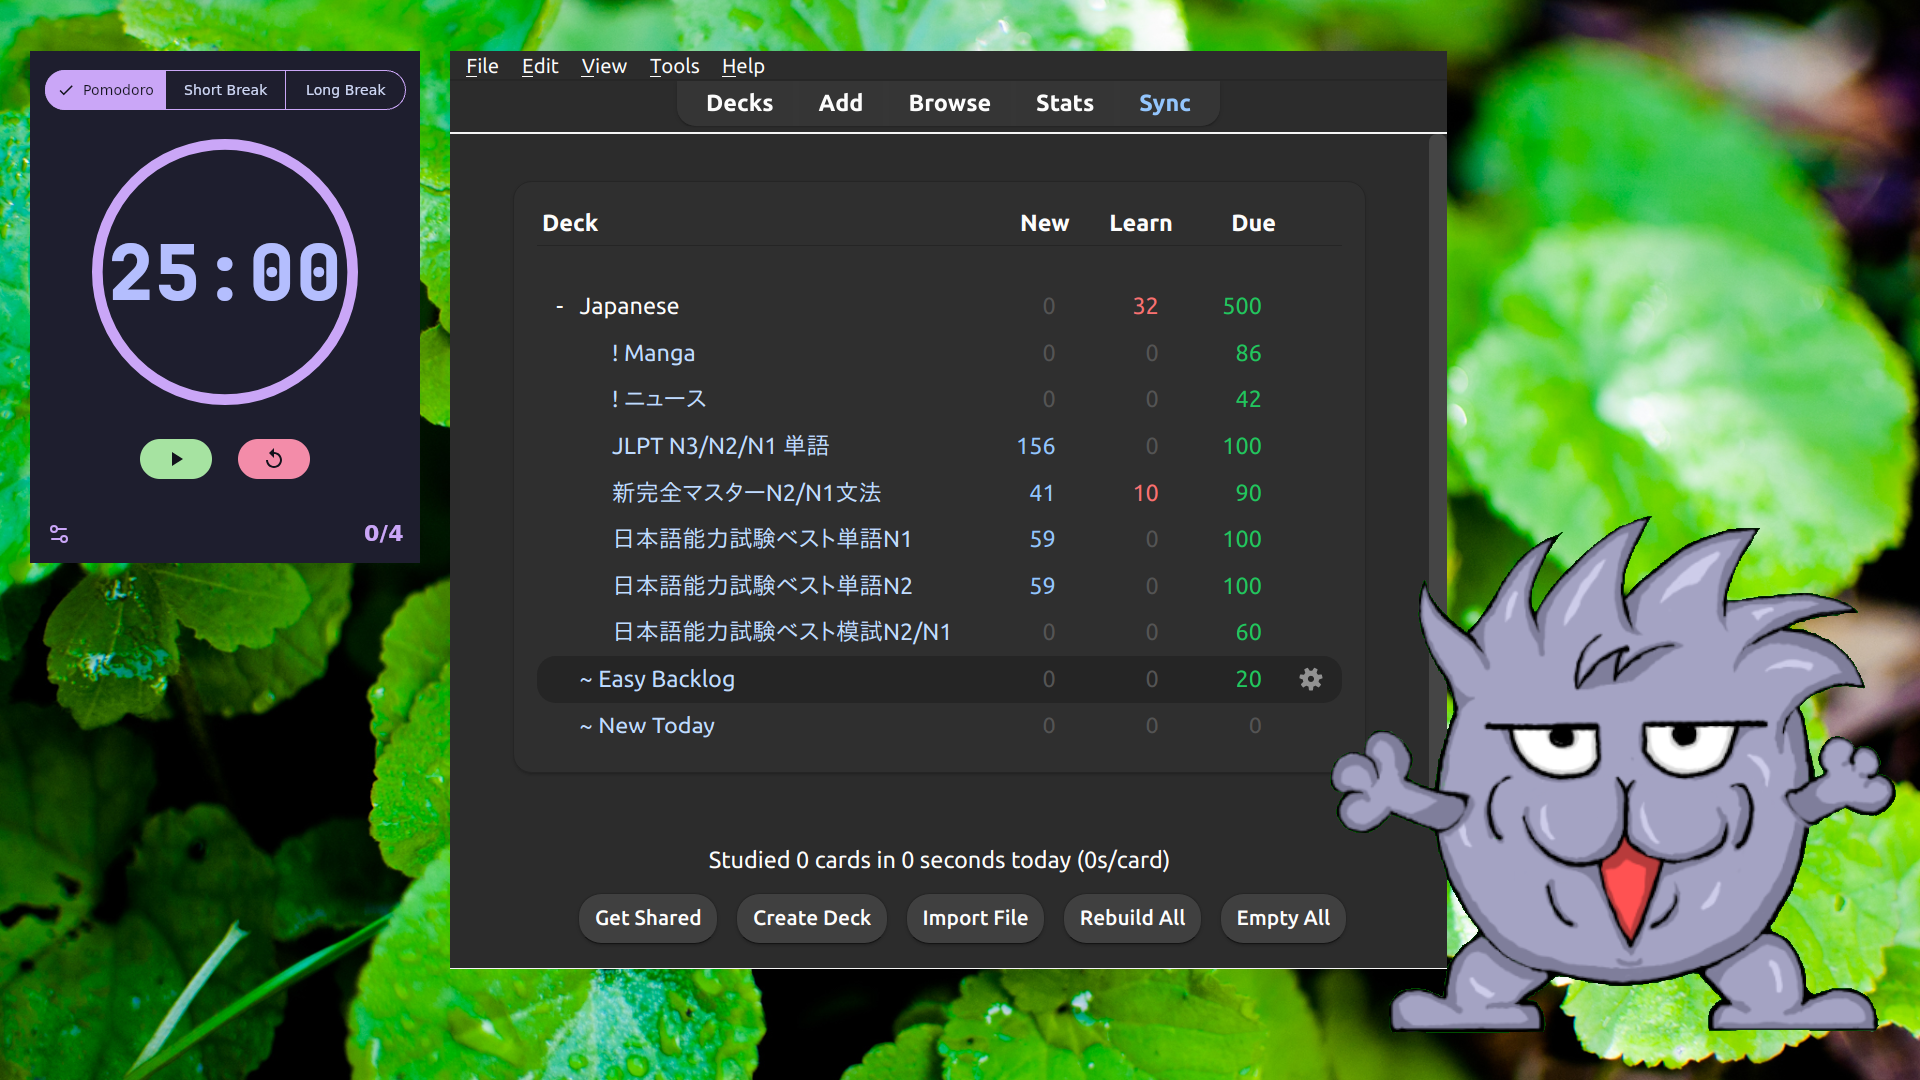The image size is (1920, 1080).
Task: Click the new count 156 for JLPT deck
Action: pos(1036,446)
